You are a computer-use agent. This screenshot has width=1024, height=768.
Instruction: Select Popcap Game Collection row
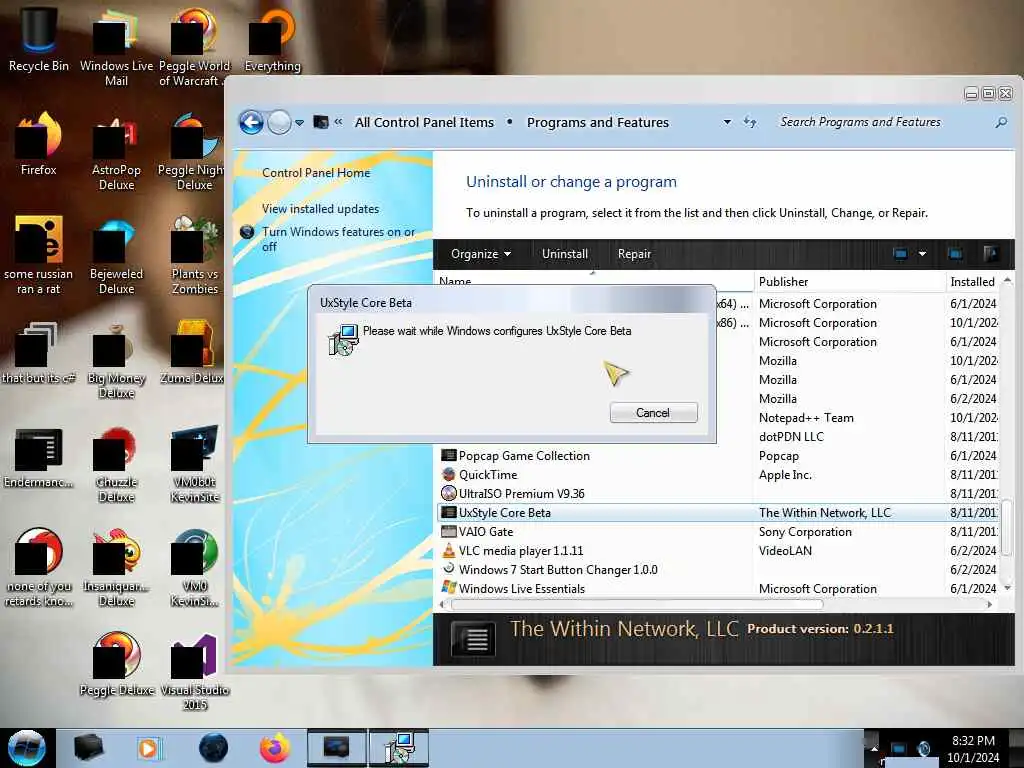coord(718,456)
